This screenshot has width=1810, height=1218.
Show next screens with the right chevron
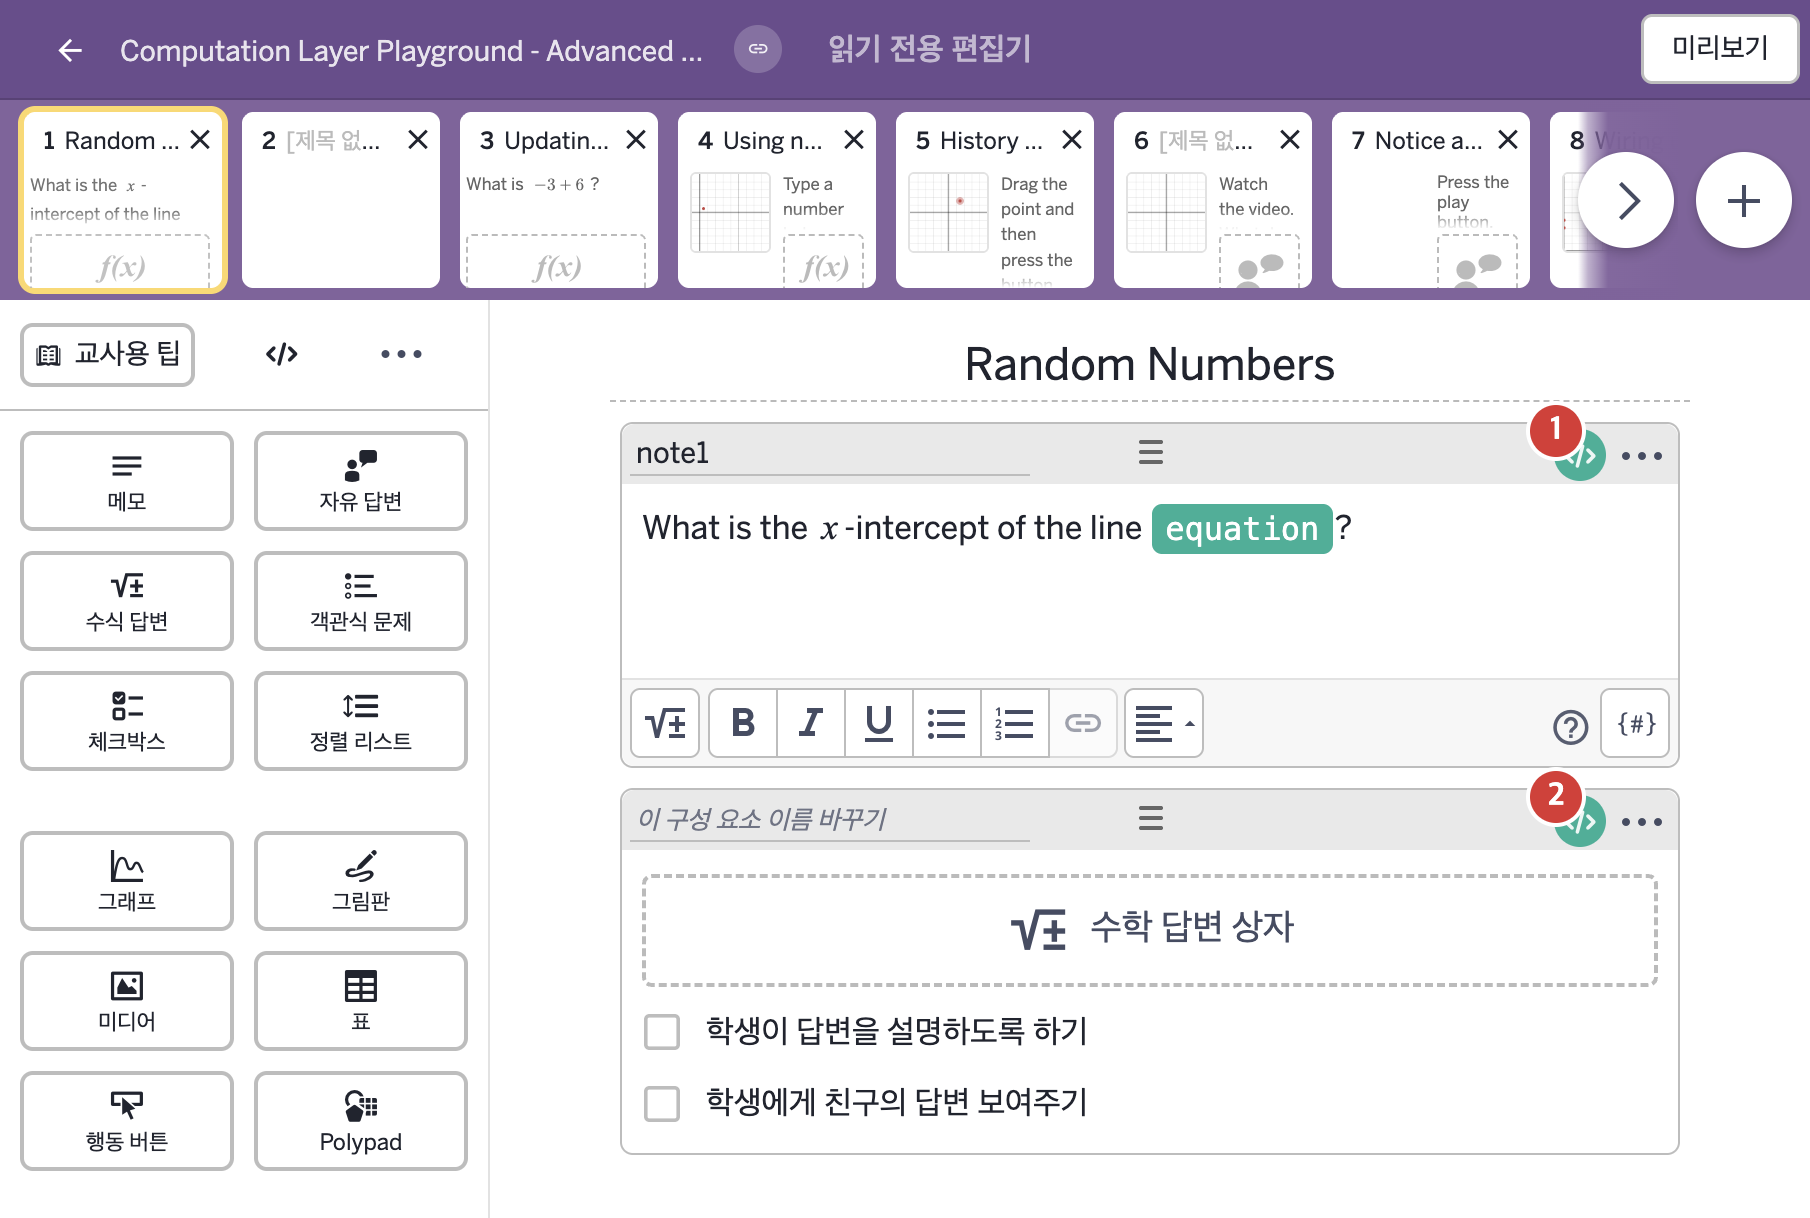point(1626,200)
